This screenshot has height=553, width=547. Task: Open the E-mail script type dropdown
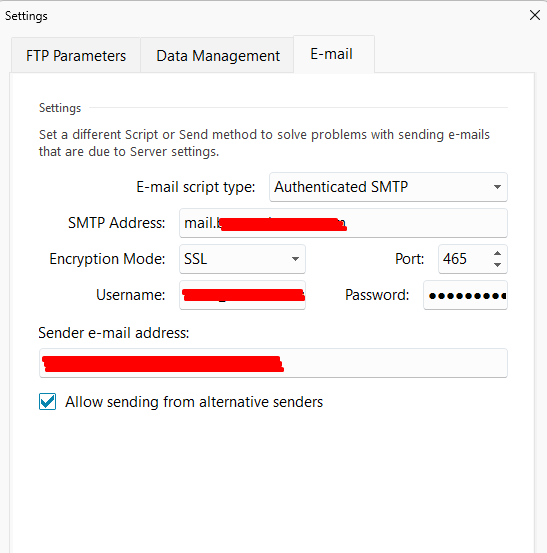[388, 187]
